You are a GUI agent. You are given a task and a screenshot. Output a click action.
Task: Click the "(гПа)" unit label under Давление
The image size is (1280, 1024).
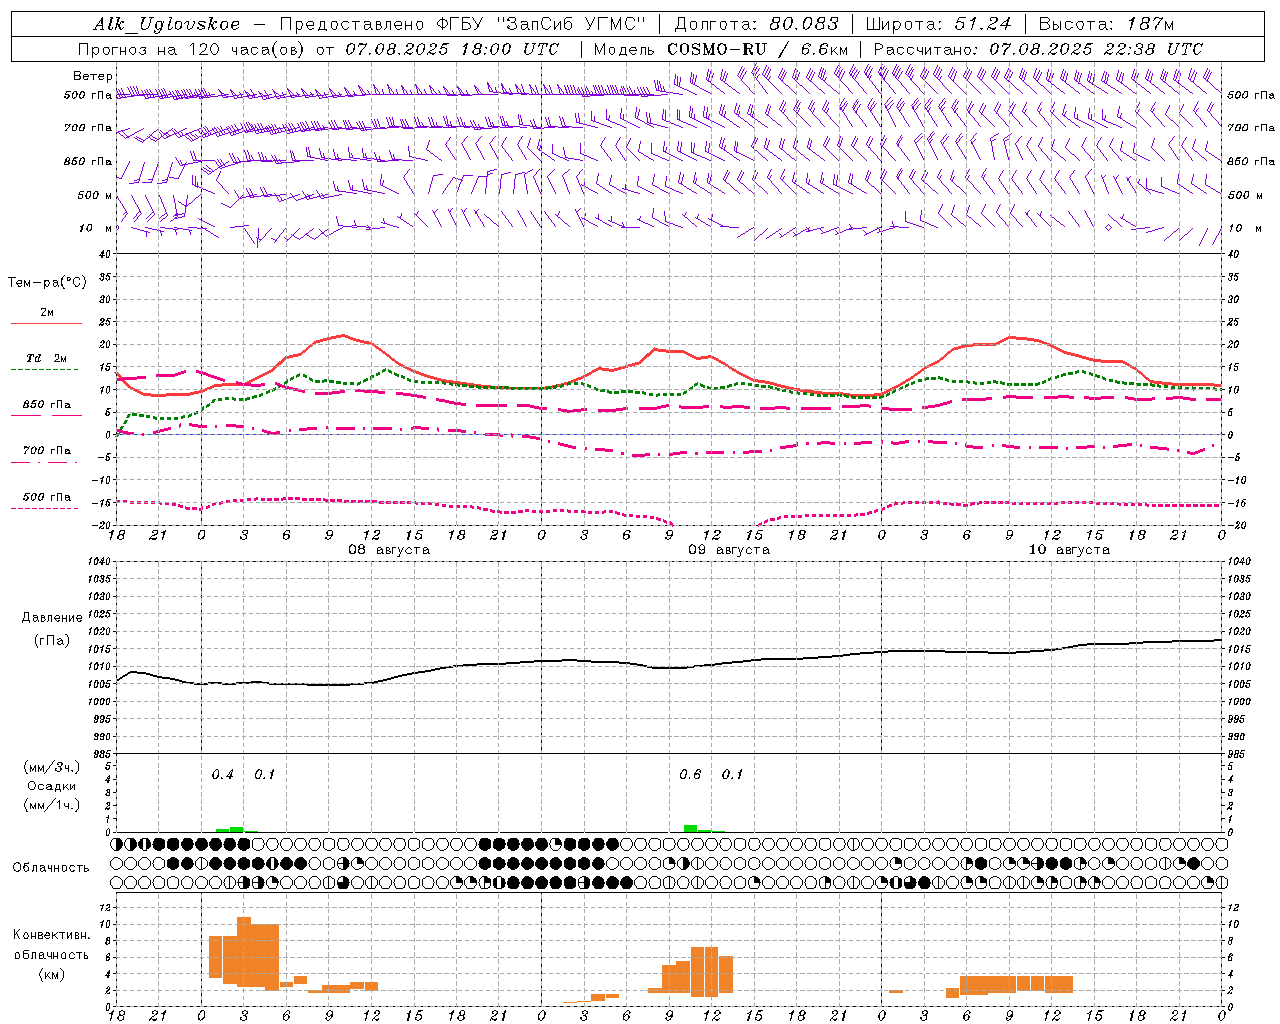[52, 641]
